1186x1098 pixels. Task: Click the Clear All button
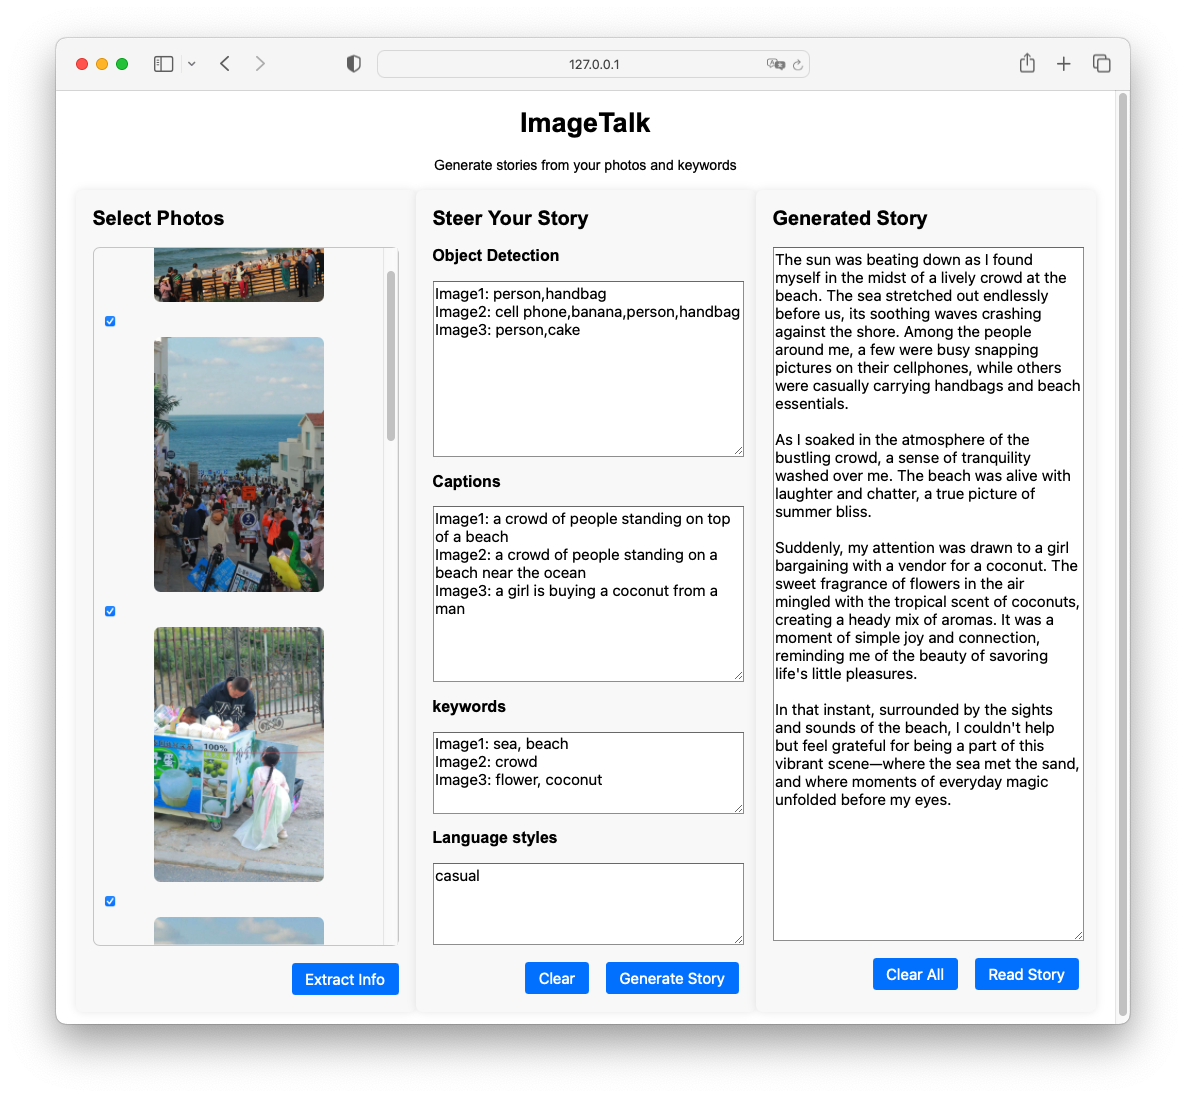tap(914, 975)
